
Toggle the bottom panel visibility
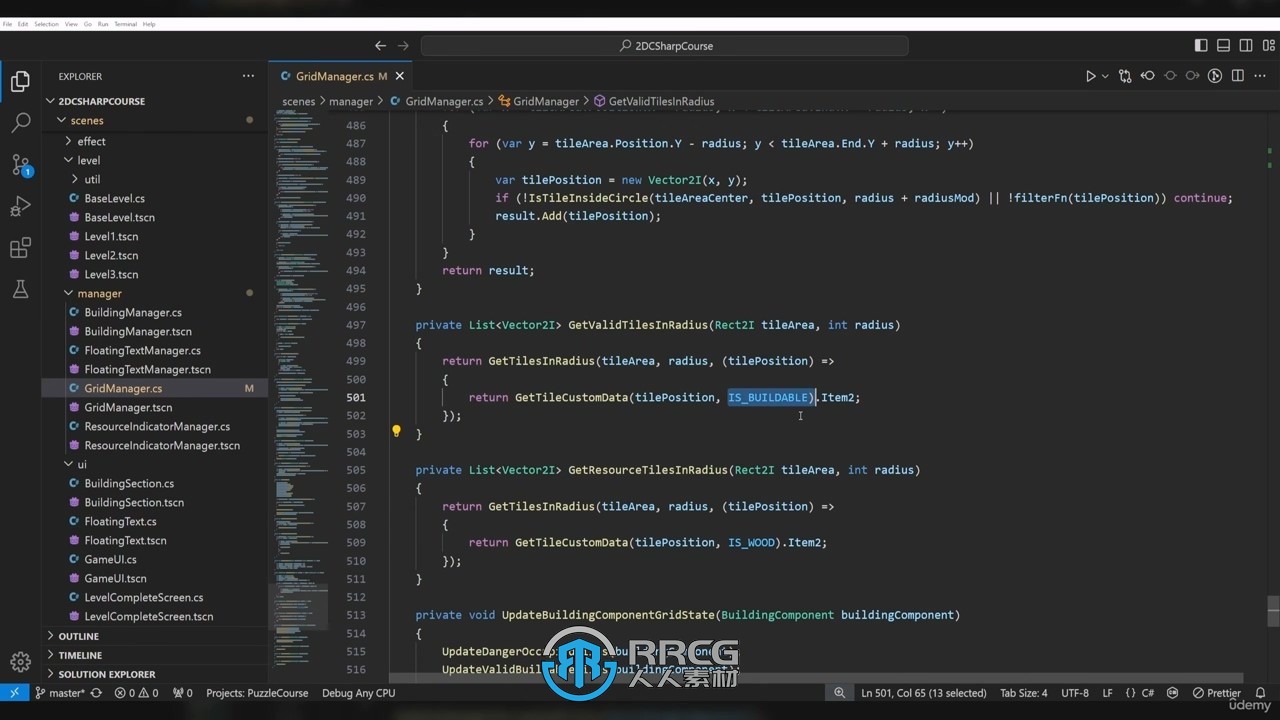pos(1223,46)
